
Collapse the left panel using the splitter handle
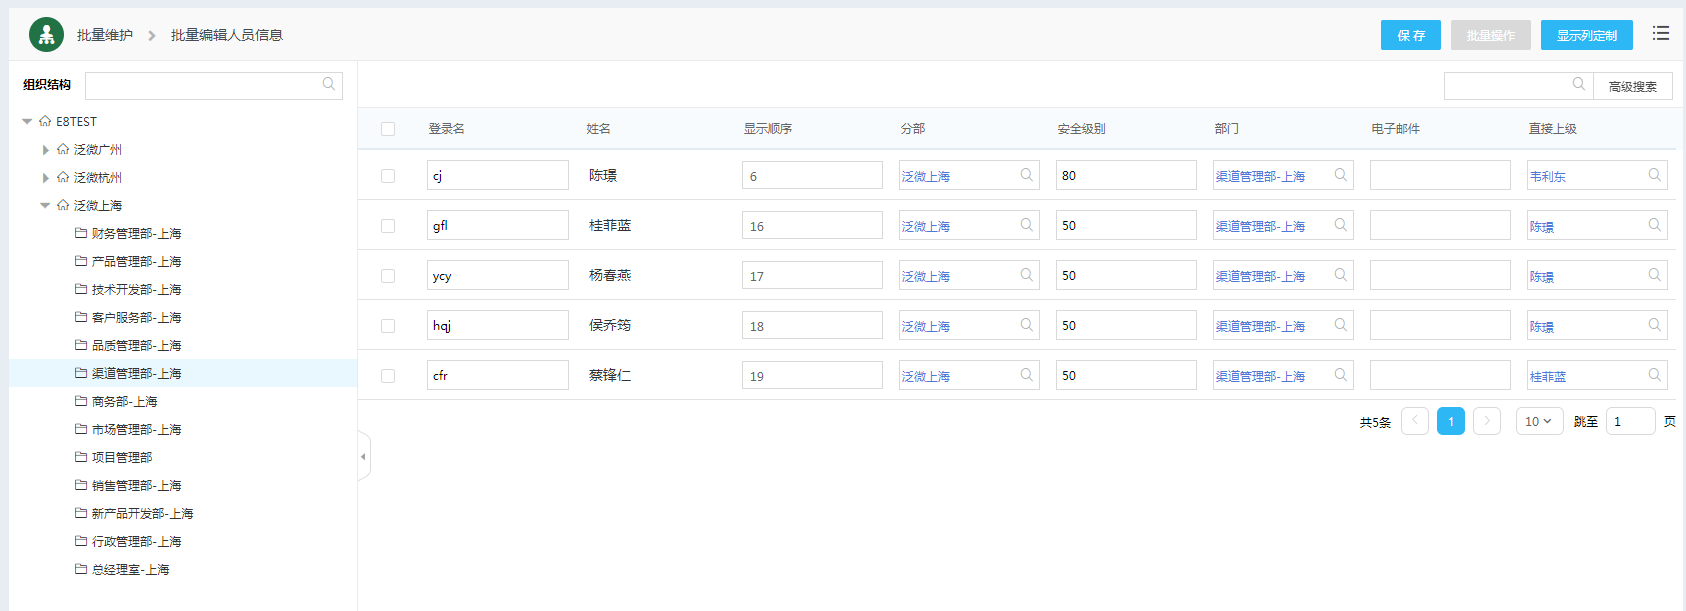coord(363,456)
